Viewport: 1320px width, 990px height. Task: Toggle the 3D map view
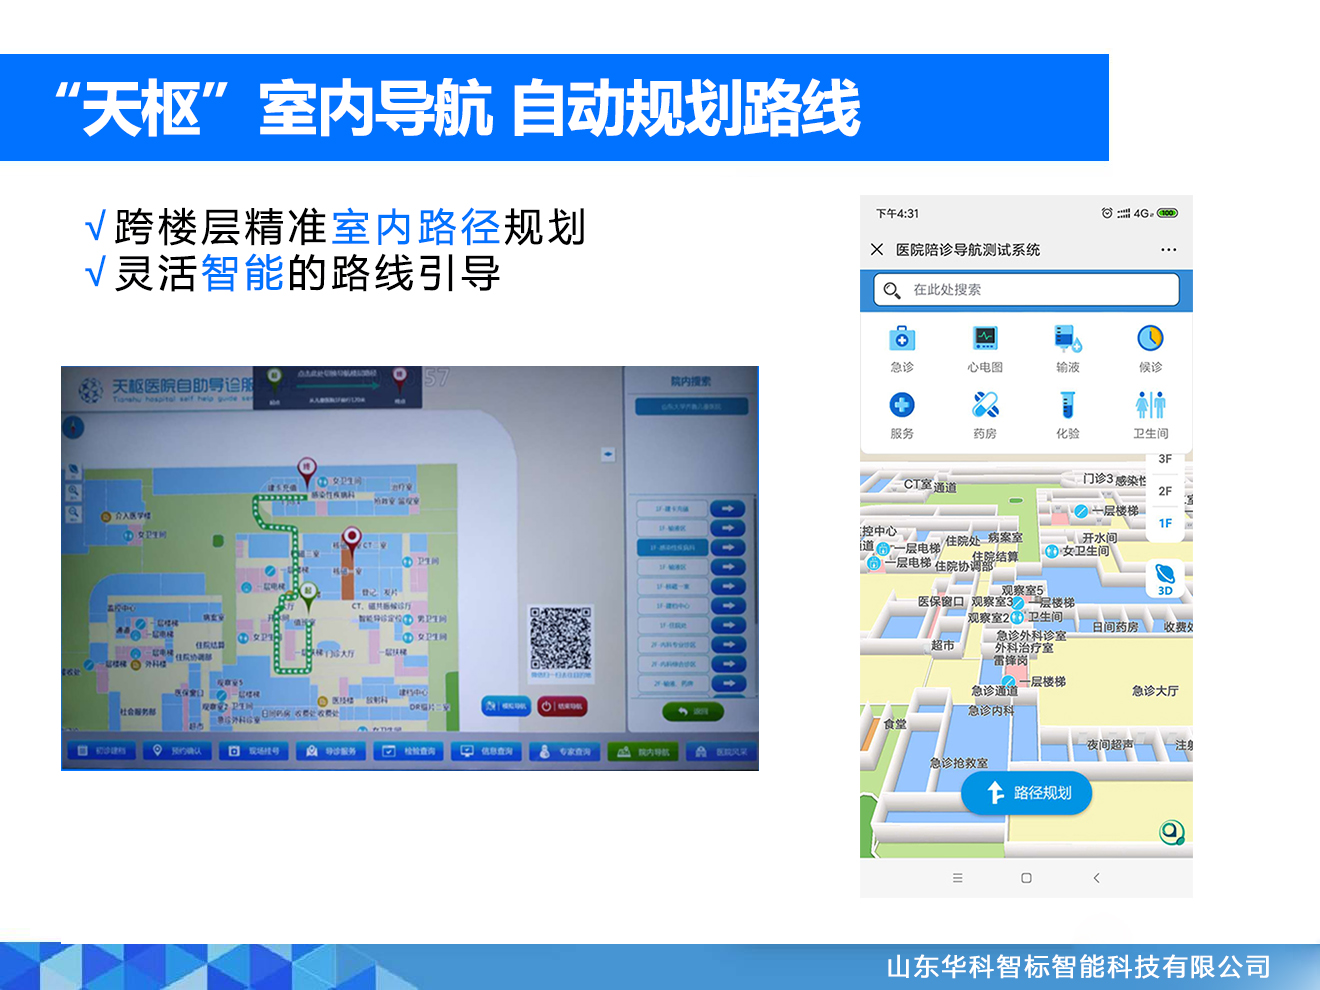point(1164,578)
